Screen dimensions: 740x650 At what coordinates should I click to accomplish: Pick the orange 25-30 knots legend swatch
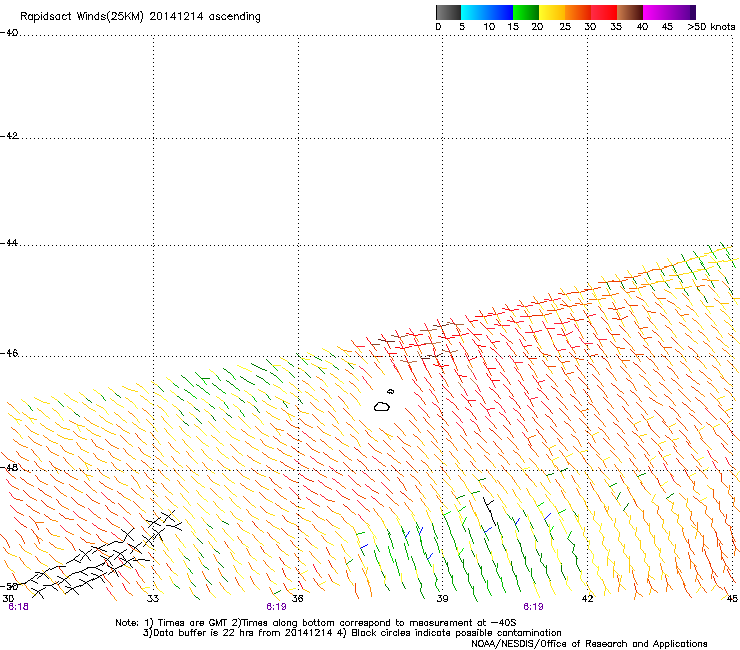[x=578, y=12]
